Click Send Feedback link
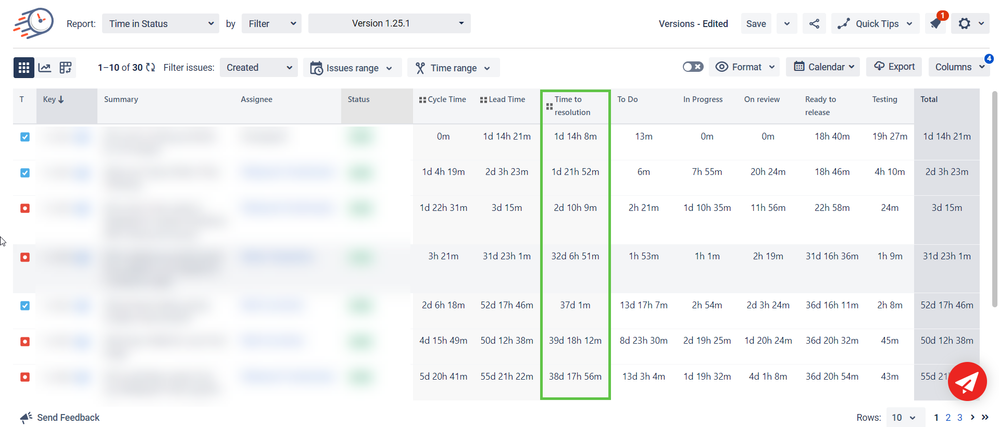 [60, 417]
